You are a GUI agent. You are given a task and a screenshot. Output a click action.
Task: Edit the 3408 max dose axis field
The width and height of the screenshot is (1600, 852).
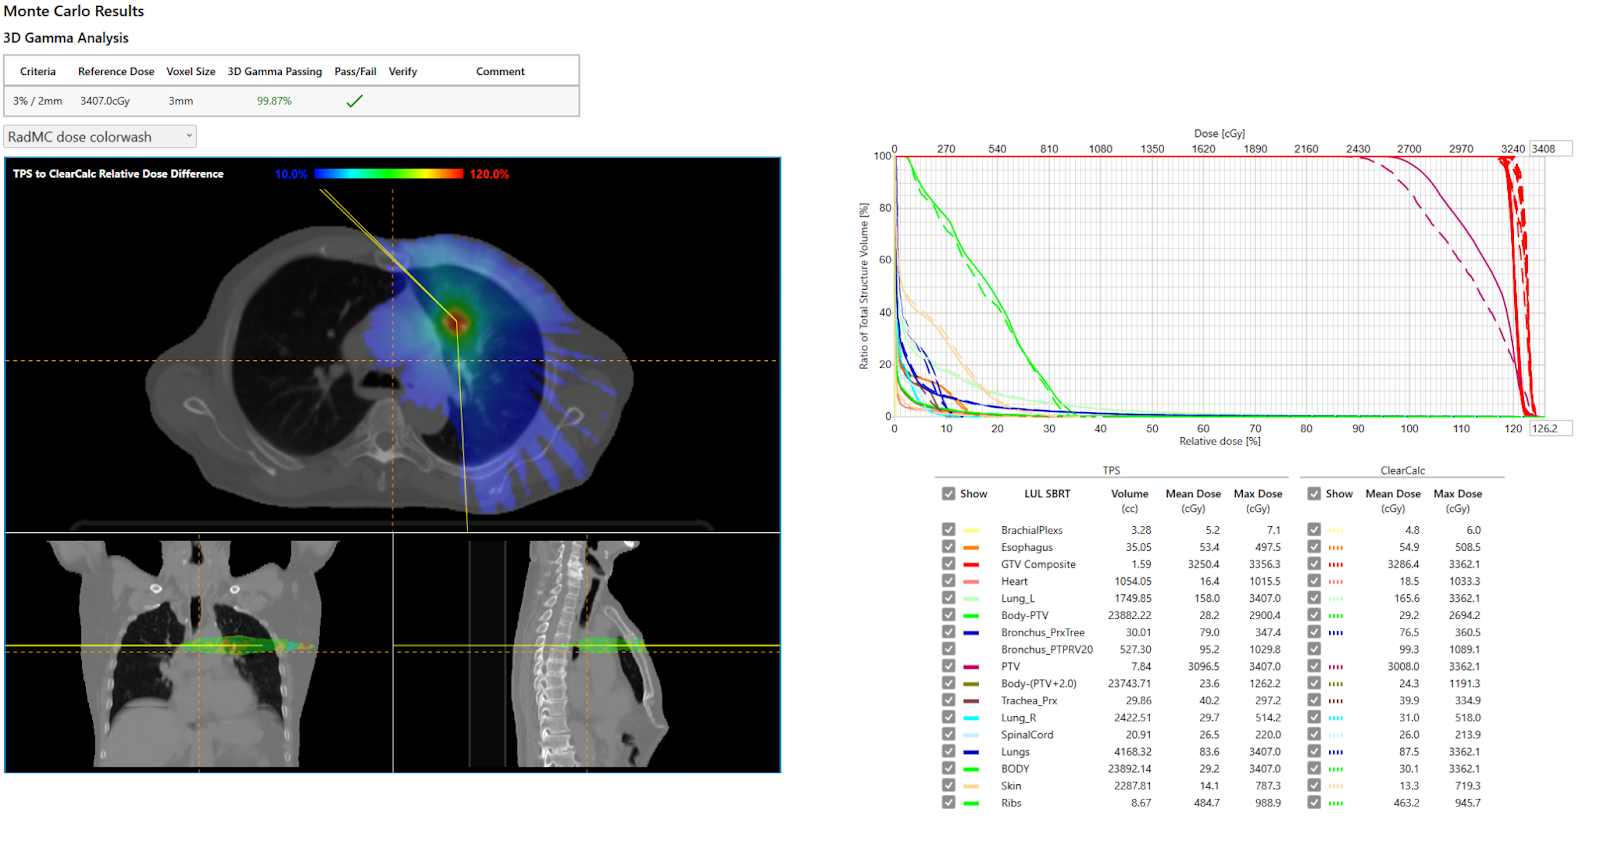coord(1550,149)
